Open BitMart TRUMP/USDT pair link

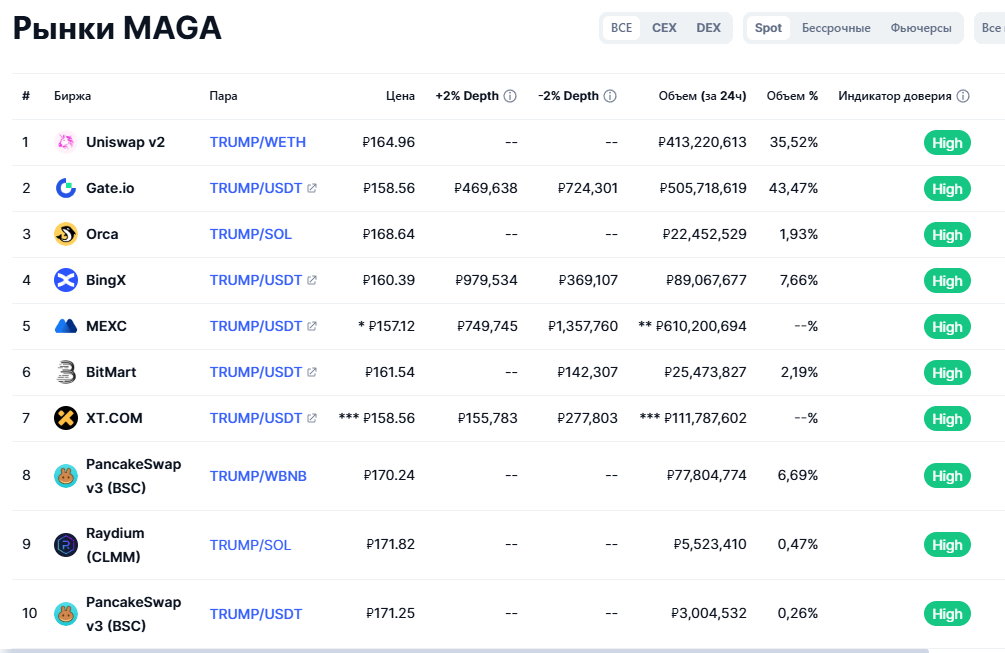pyautogui.click(x=256, y=372)
